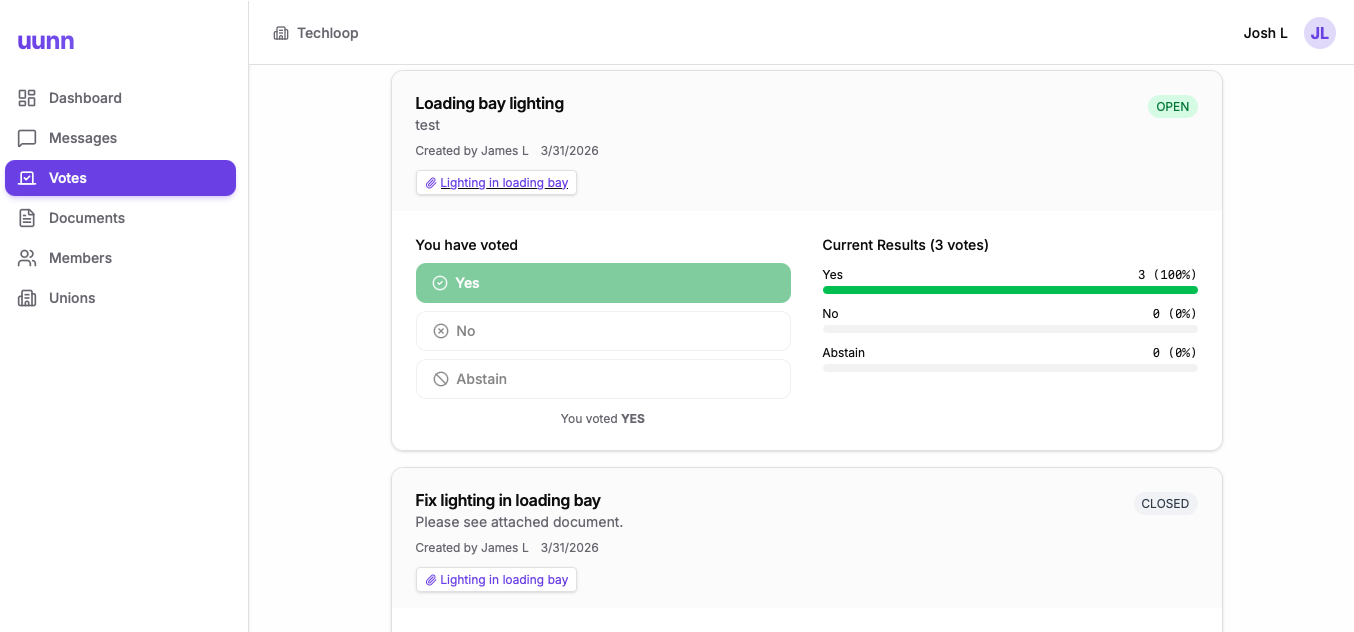This screenshot has height=632, width=1354.
Task: Select the No vote option
Action: tap(603, 331)
